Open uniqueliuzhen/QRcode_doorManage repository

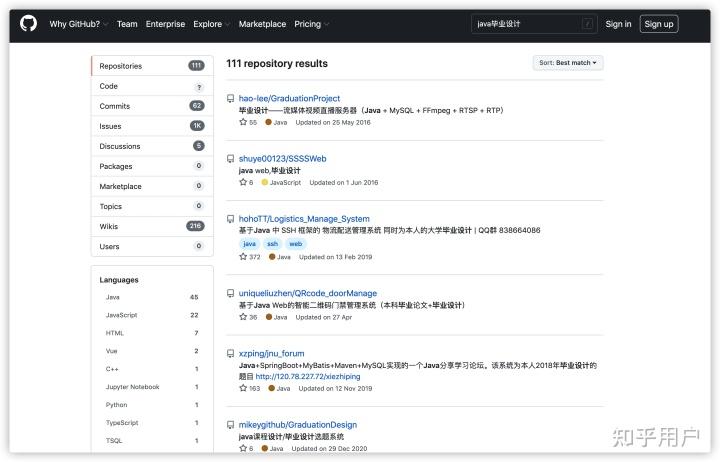coord(308,293)
